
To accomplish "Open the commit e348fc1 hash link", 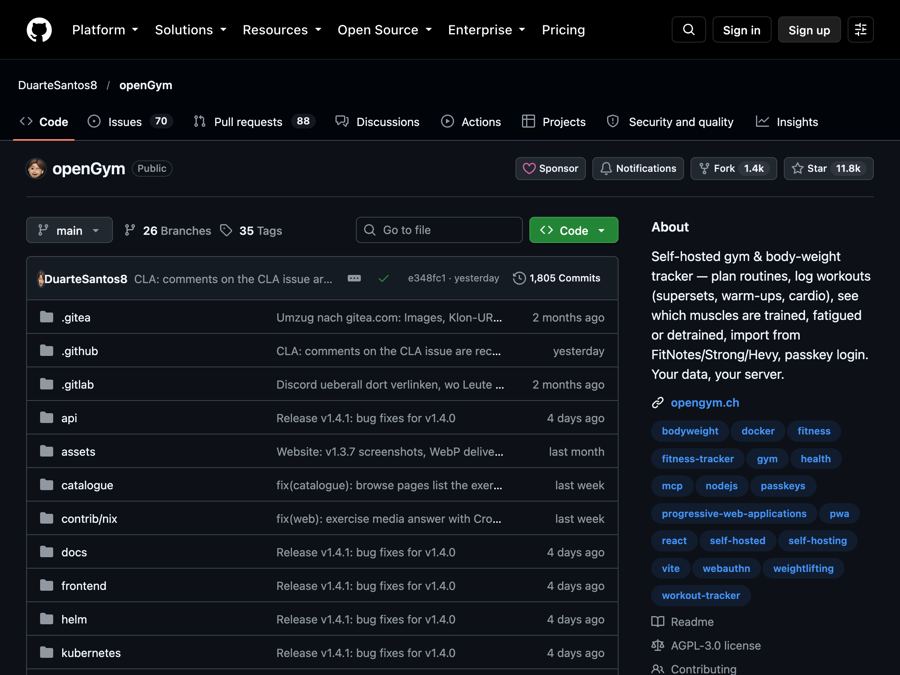I will point(426,278).
